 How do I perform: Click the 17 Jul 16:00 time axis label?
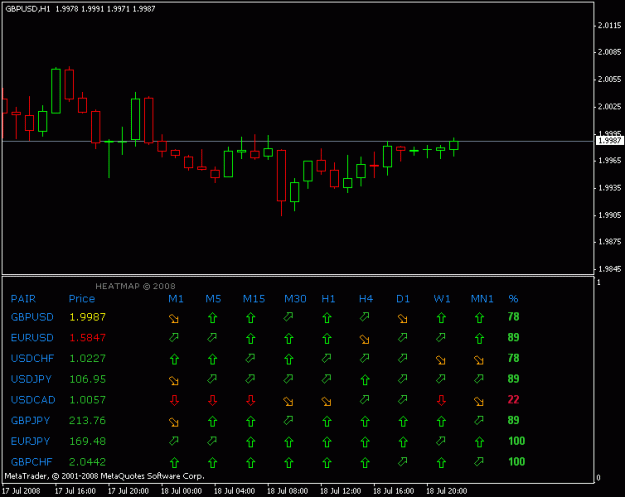tap(75, 491)
